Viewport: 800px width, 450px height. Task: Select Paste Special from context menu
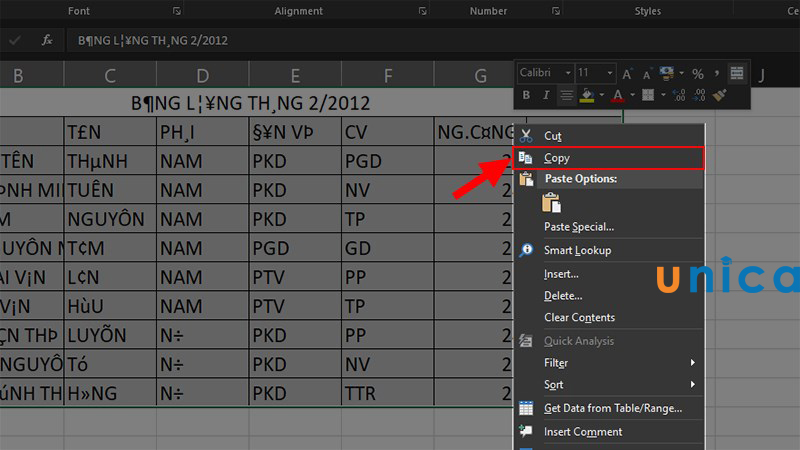[578, 227]
